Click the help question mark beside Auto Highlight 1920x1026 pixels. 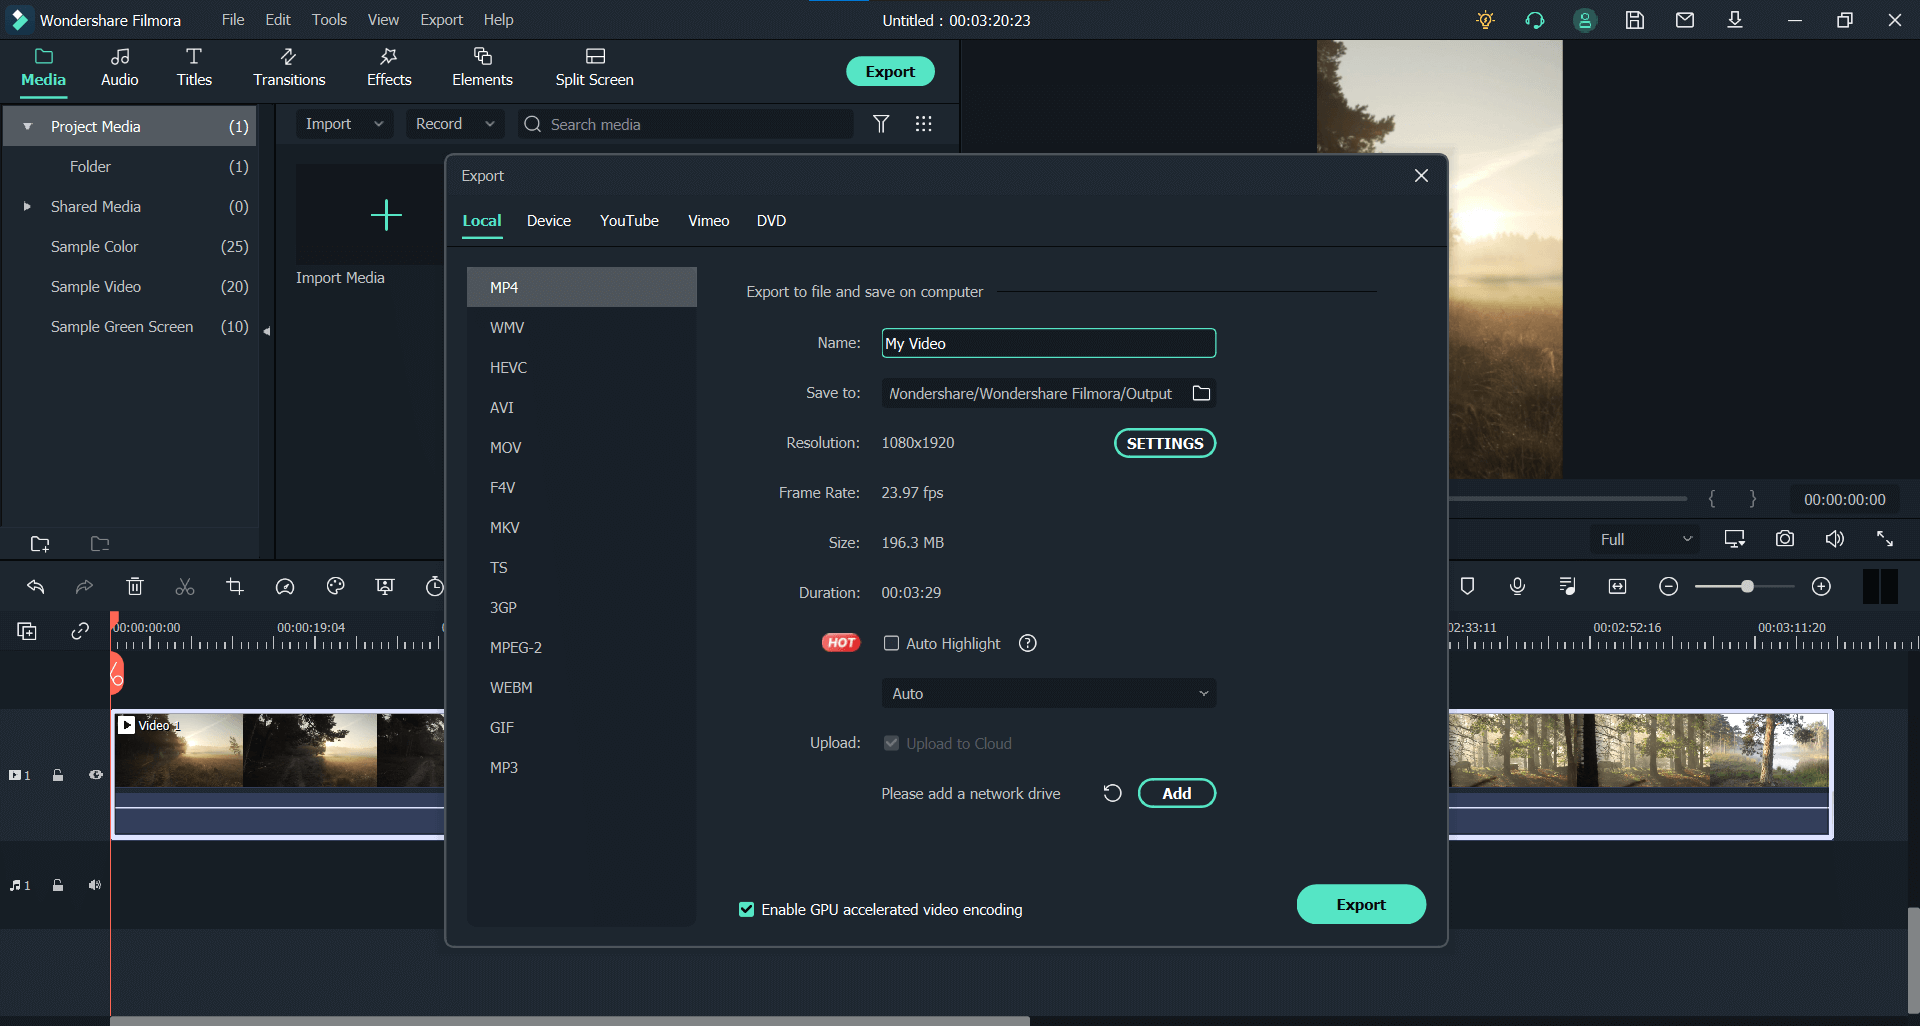point(1027,643)
